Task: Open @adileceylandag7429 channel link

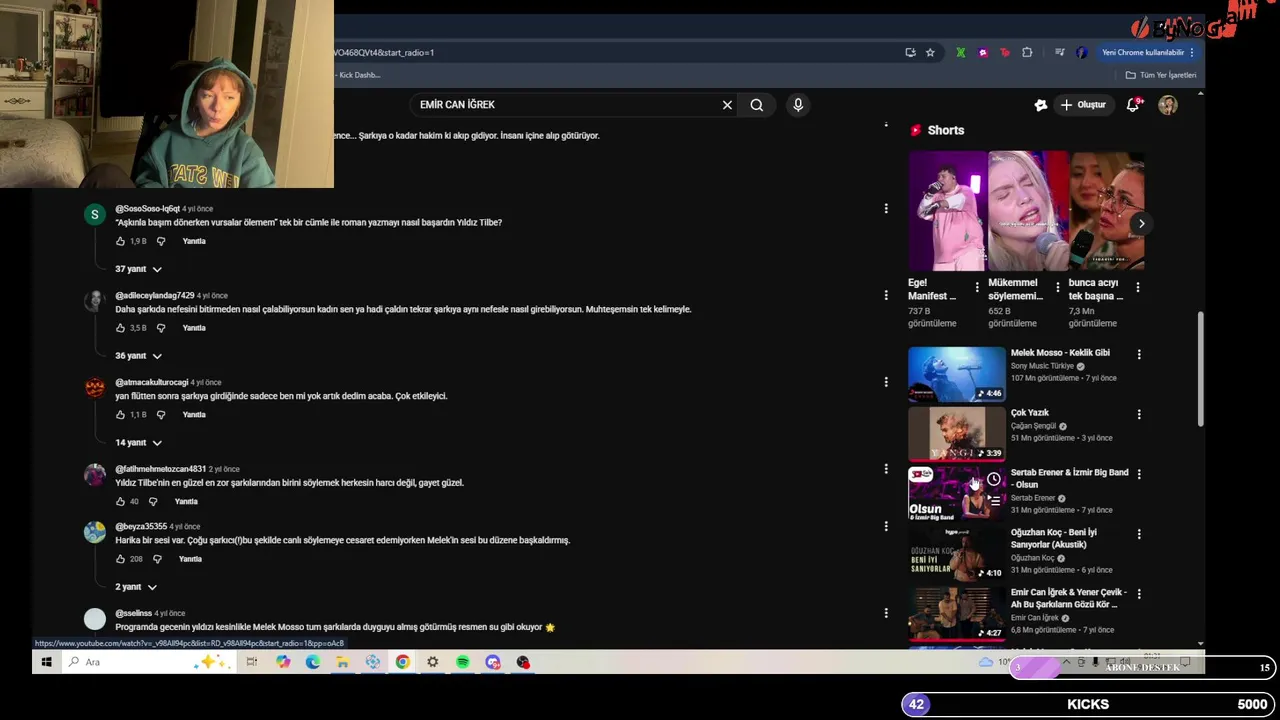Action: [x=154, y=296]
